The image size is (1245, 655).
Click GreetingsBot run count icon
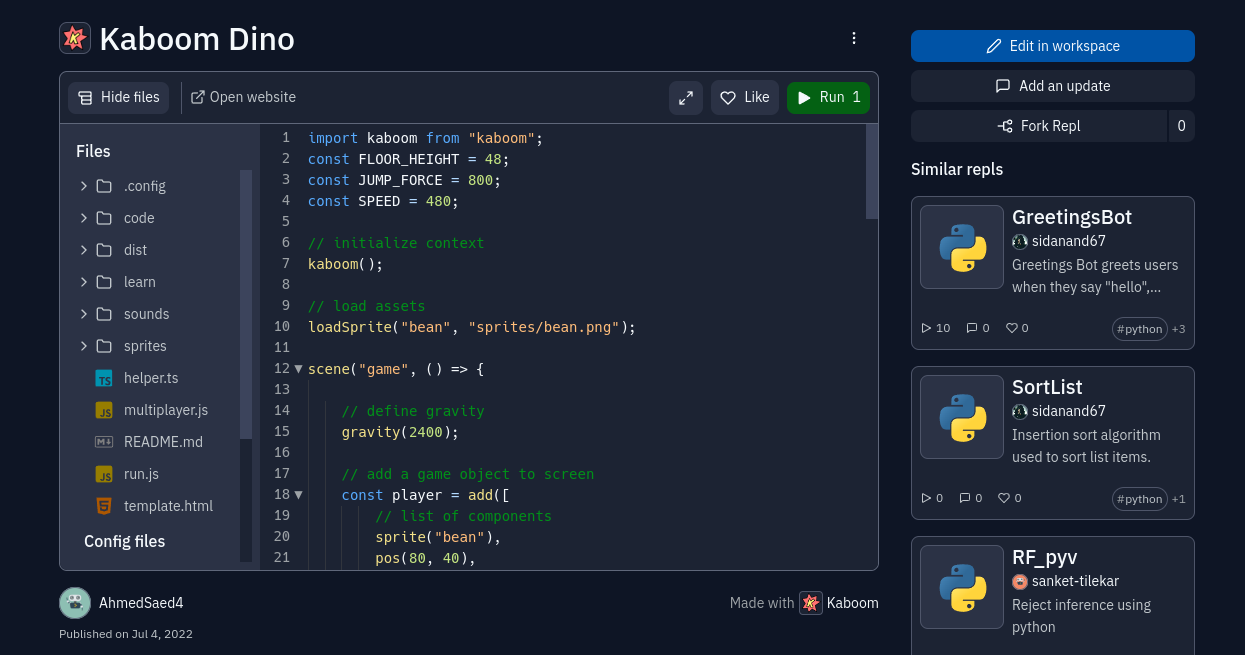[x=926, y=328]
